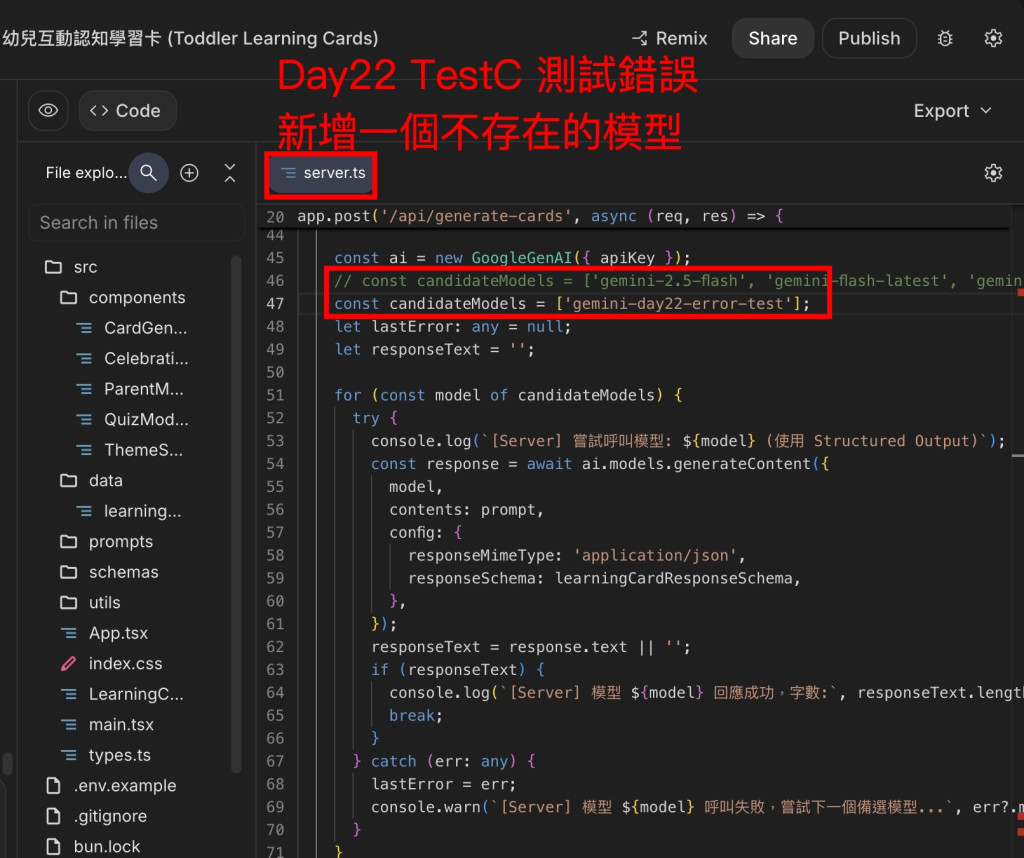Switch to Code view
Screen dimensions: 1024x858
tap(127, 110)
